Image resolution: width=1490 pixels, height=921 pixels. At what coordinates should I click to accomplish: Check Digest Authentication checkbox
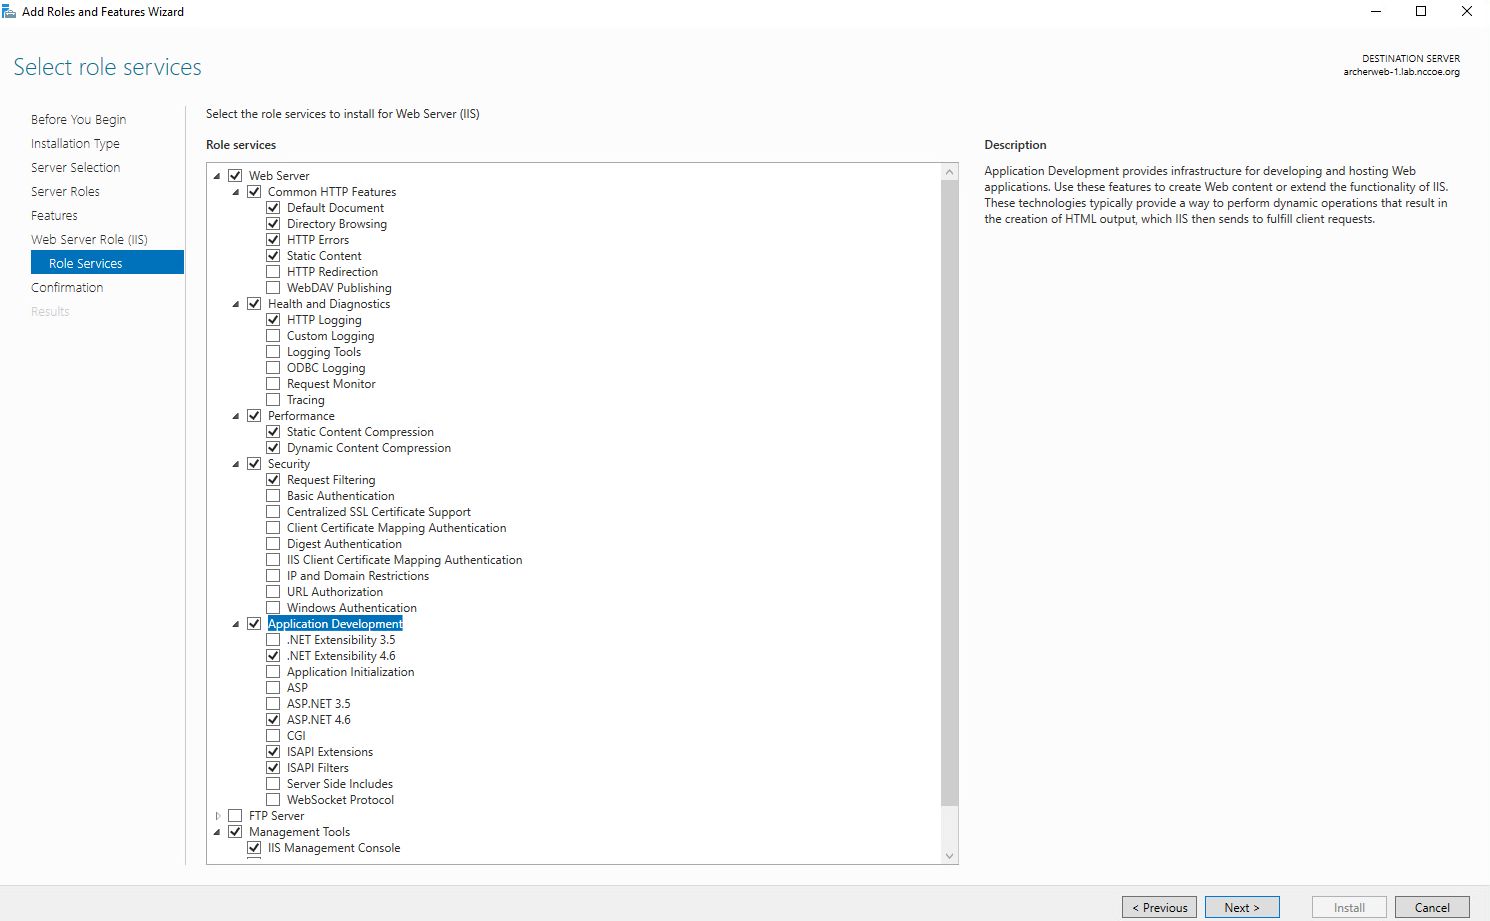[x=273, y=544]
